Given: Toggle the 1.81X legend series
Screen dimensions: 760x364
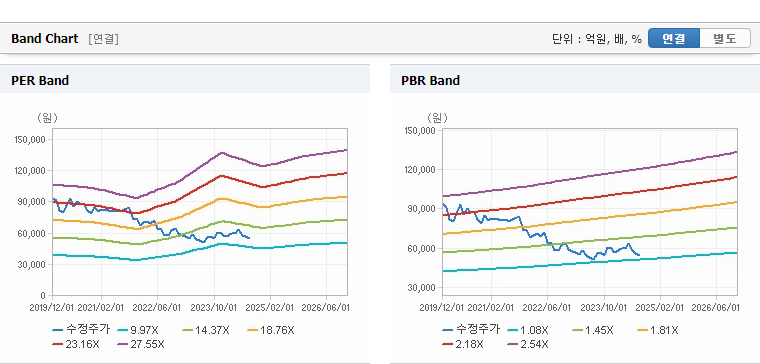Looking at the screenshot, I should pos(657,330).
